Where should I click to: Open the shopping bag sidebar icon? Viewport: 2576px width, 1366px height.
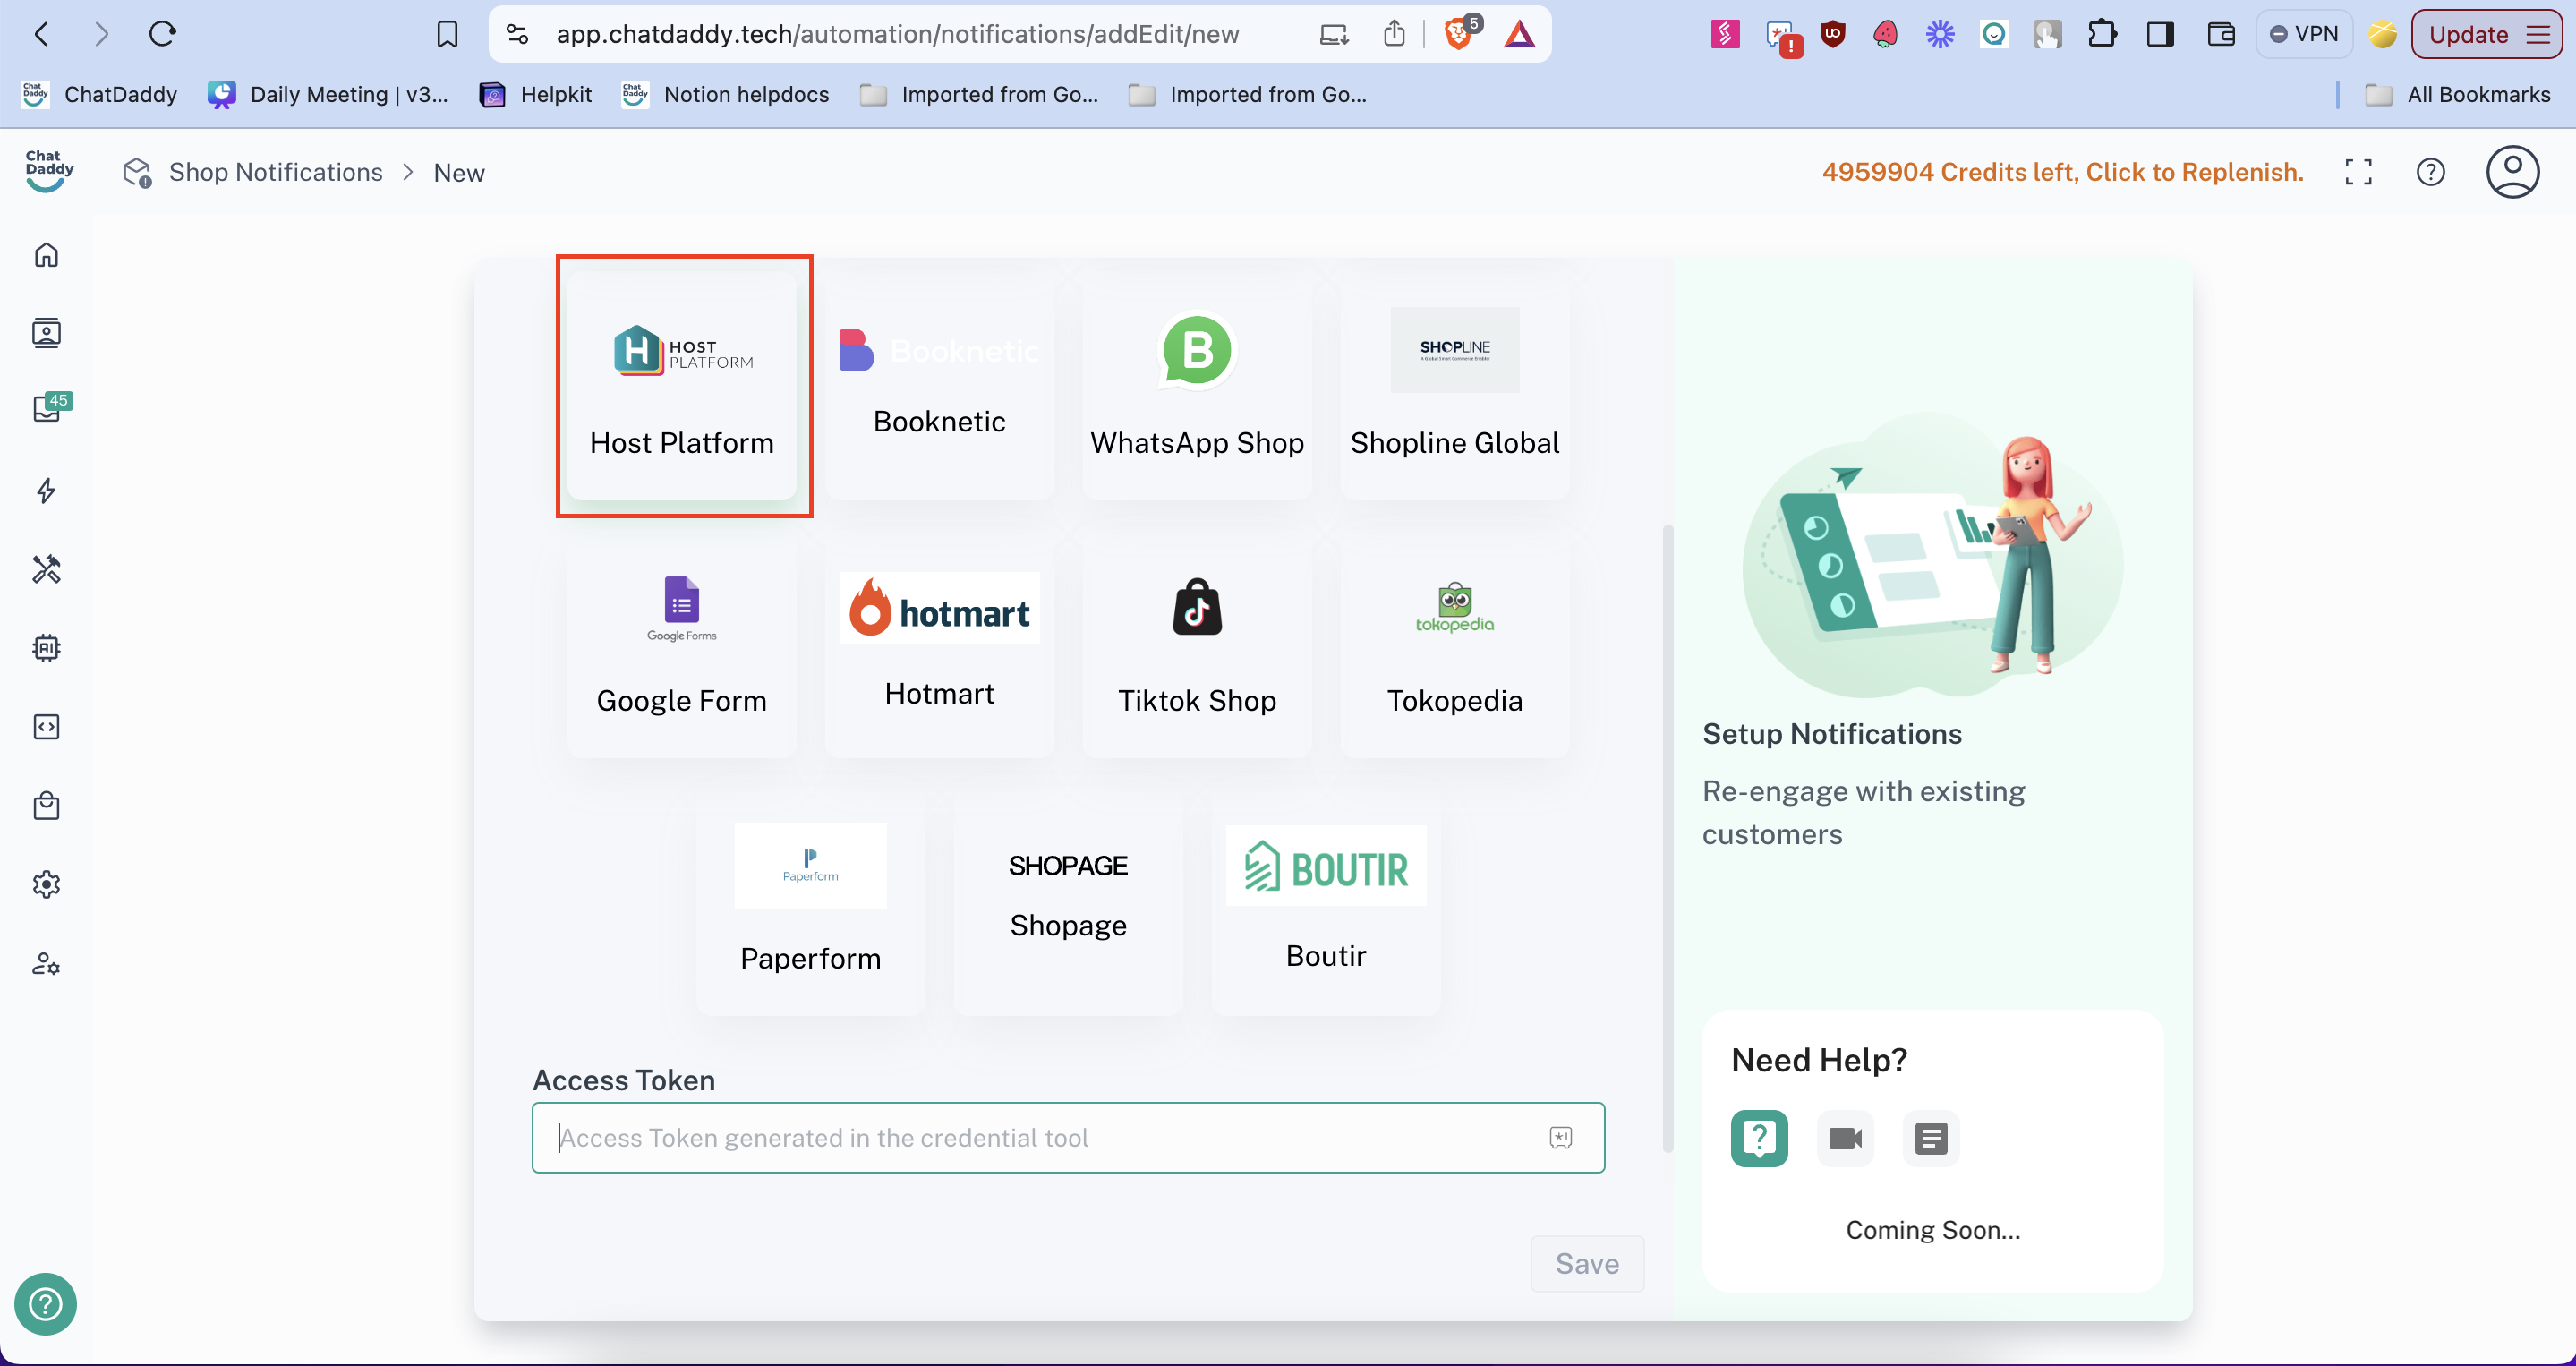tap(46, 806)
